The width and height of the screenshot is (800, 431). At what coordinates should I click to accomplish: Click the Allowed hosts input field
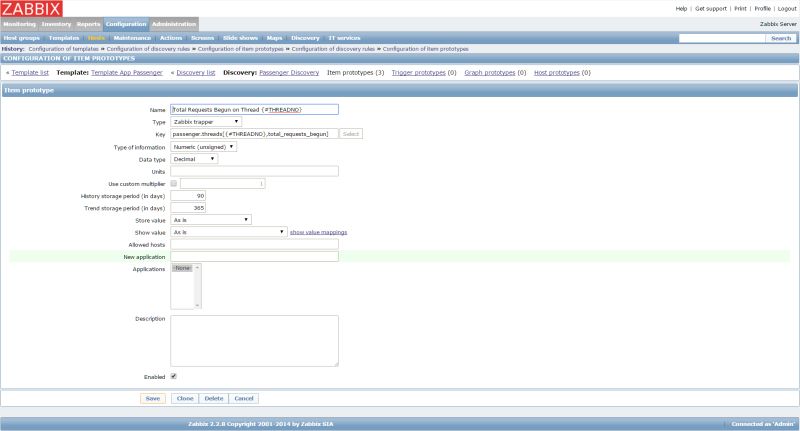254,245
